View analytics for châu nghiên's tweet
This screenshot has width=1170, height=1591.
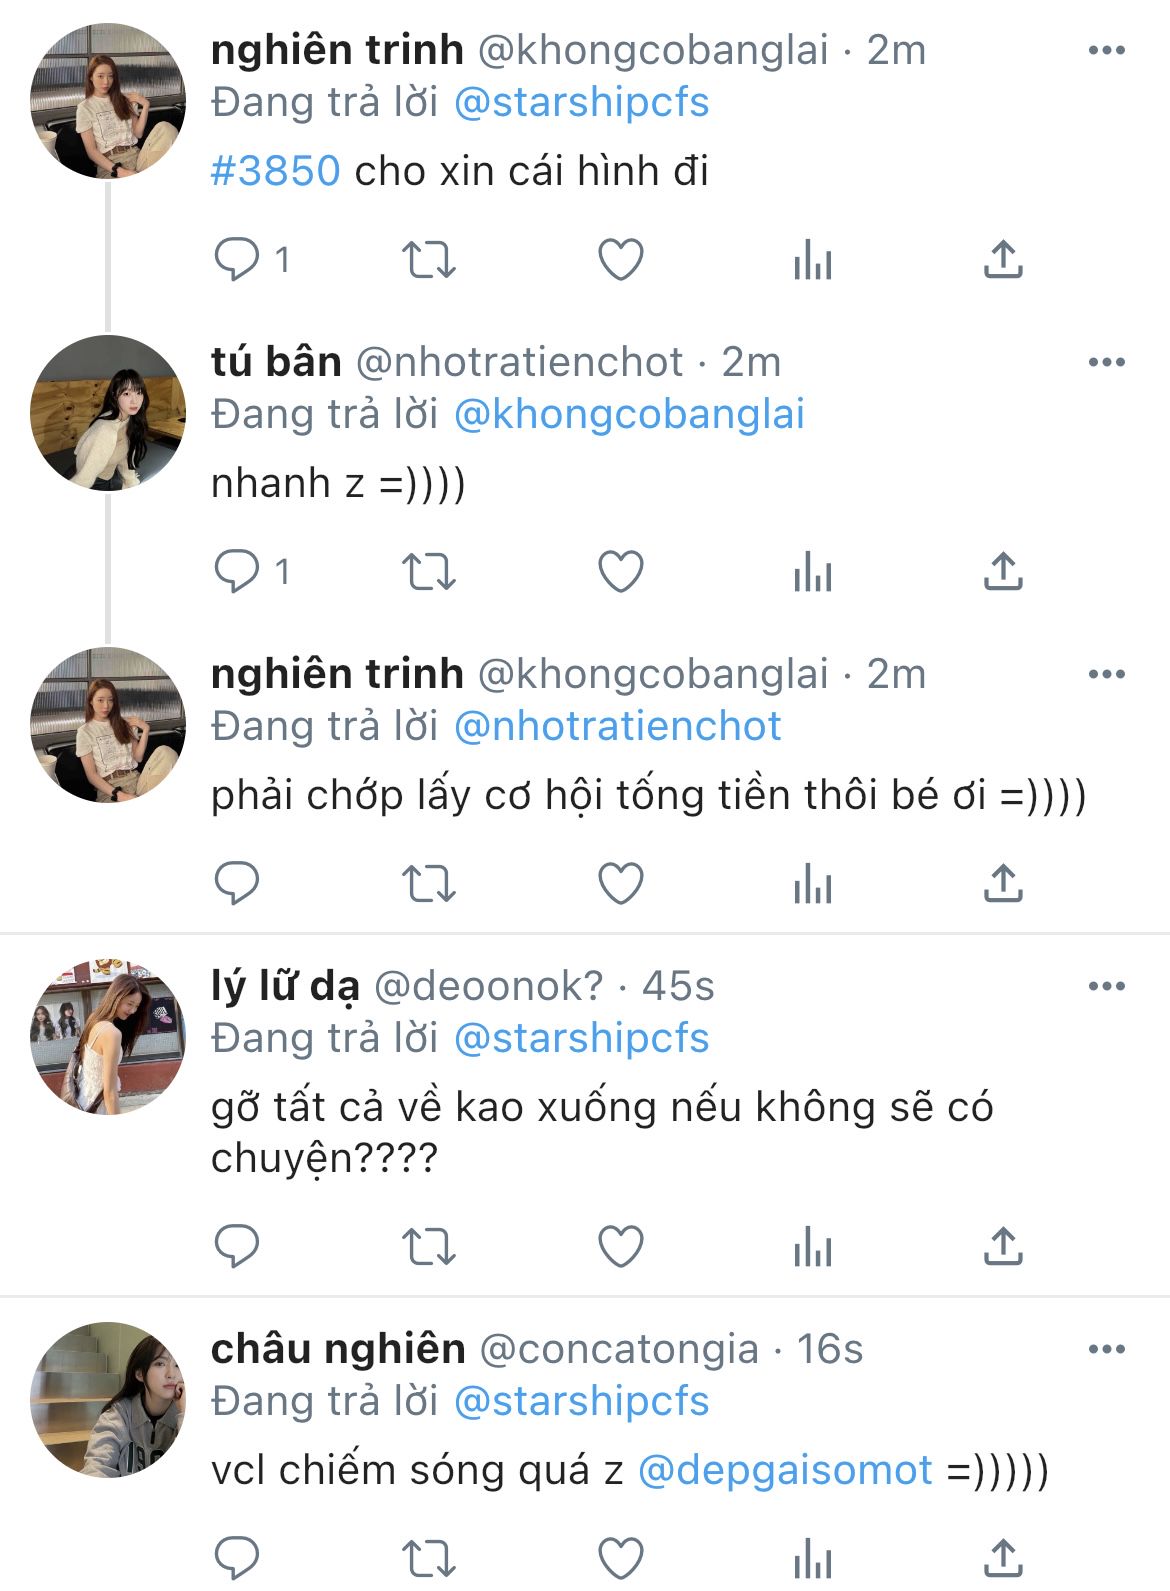tap(812, 1559)
